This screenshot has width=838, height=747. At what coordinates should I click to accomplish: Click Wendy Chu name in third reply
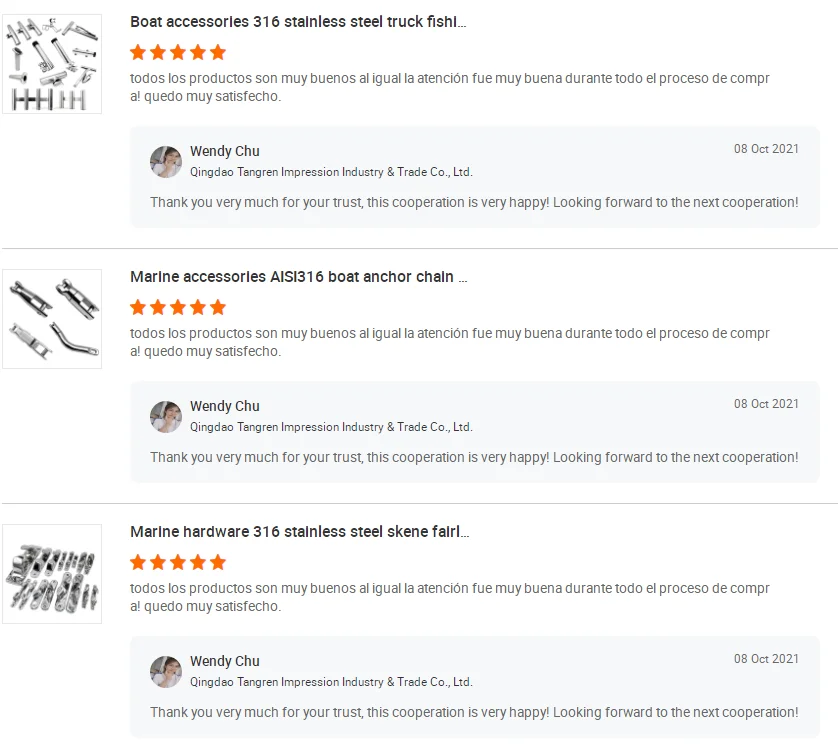(225, 661)
